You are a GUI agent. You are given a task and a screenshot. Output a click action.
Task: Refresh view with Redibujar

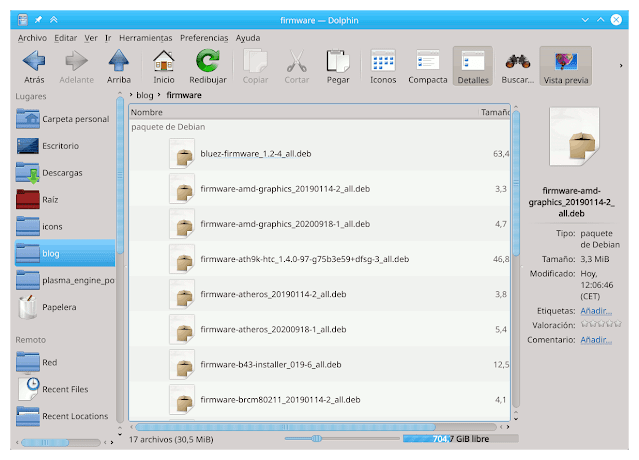tap(208, 67)
